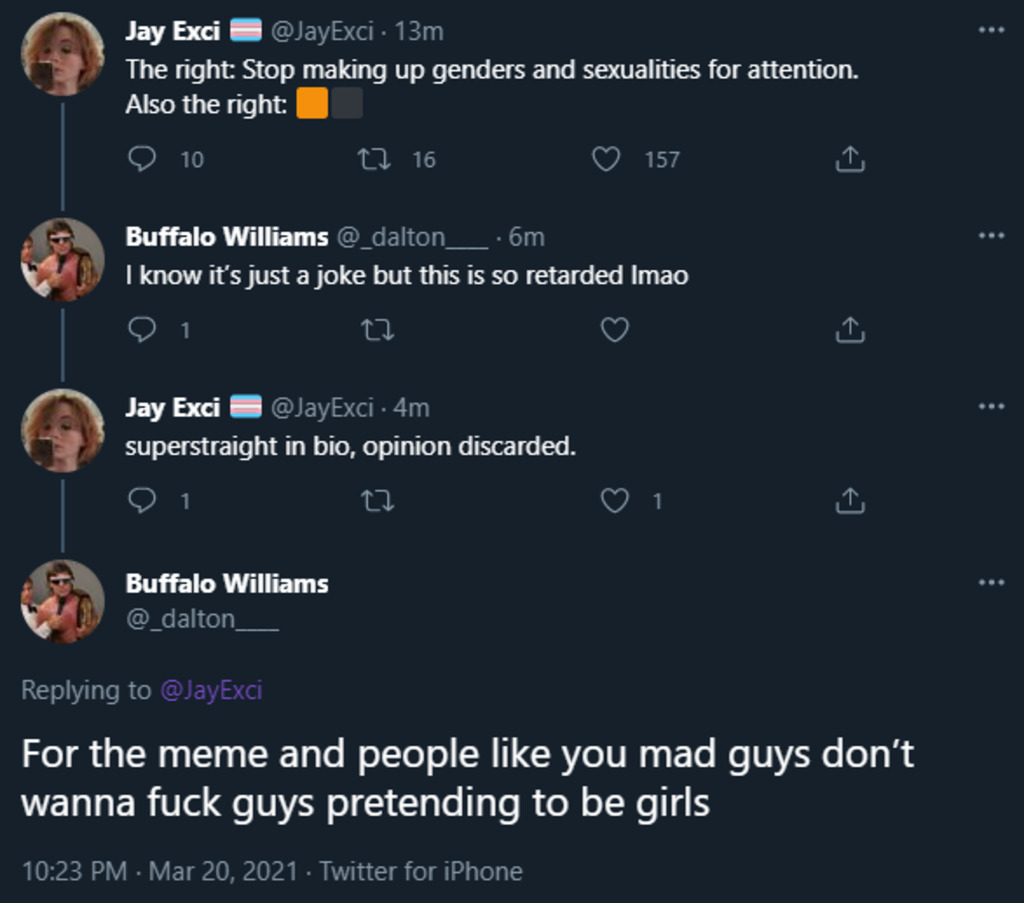Share the 'superstraight in bio' tweet
This screenshot has width=1024, height=903.
849,500
